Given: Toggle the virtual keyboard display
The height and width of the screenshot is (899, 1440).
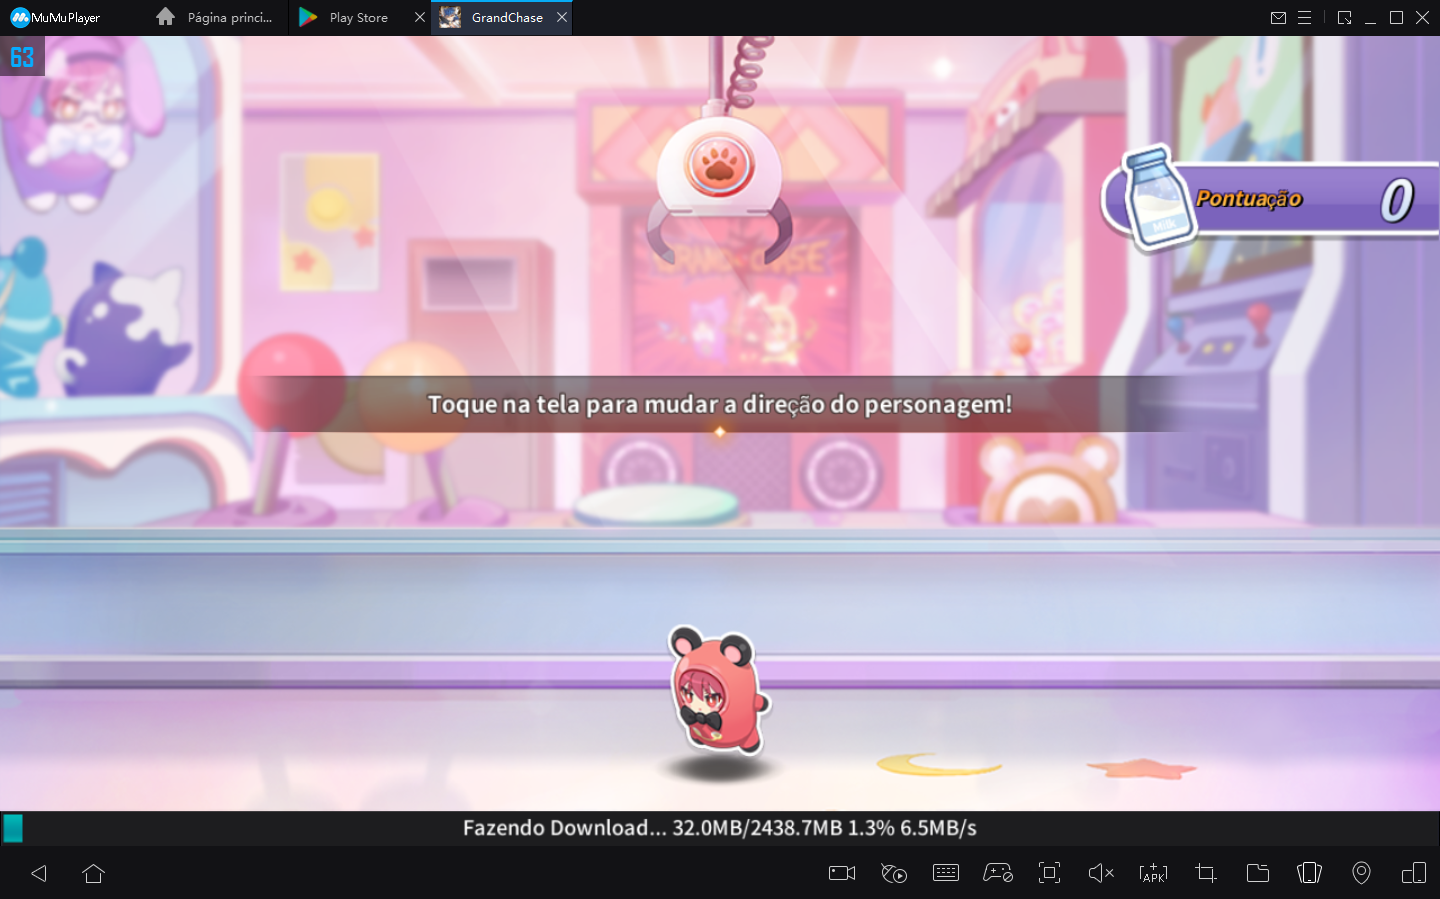Looking at the screenshot, I should pos(947,873).
